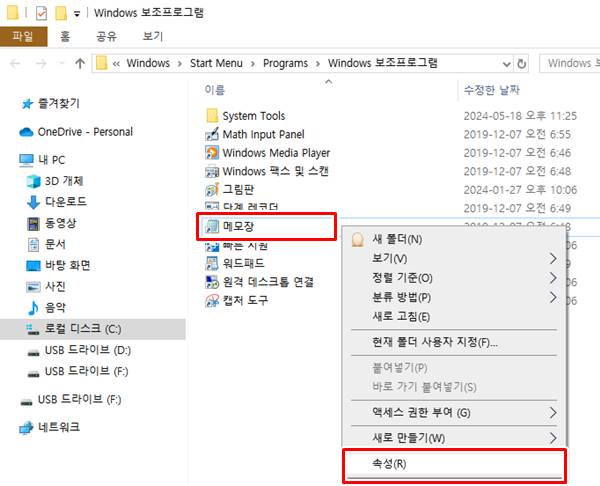The image size is (600, 486).
Task: Click the forward navigation arrow
Action: click(41, 63)
